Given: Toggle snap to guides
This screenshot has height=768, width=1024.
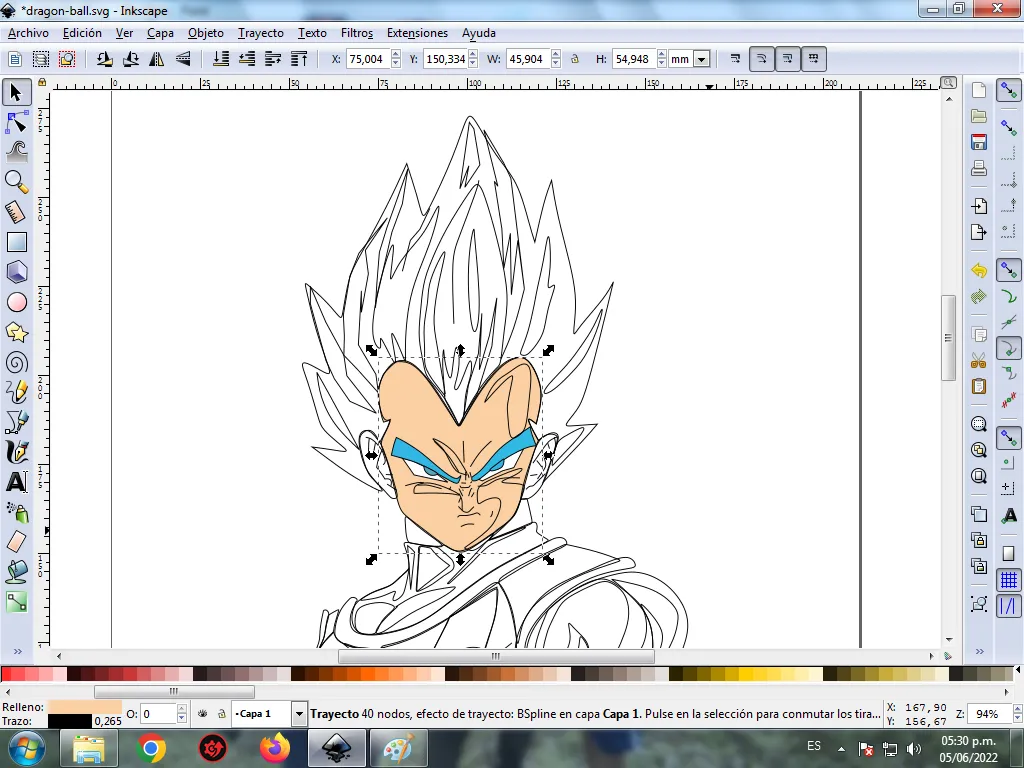Looking at the screenshot, I should pos(1008,606).
